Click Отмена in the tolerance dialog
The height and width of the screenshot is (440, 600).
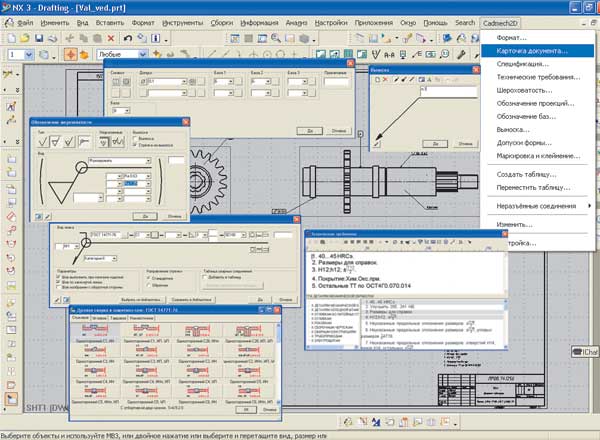pos(338,131)
